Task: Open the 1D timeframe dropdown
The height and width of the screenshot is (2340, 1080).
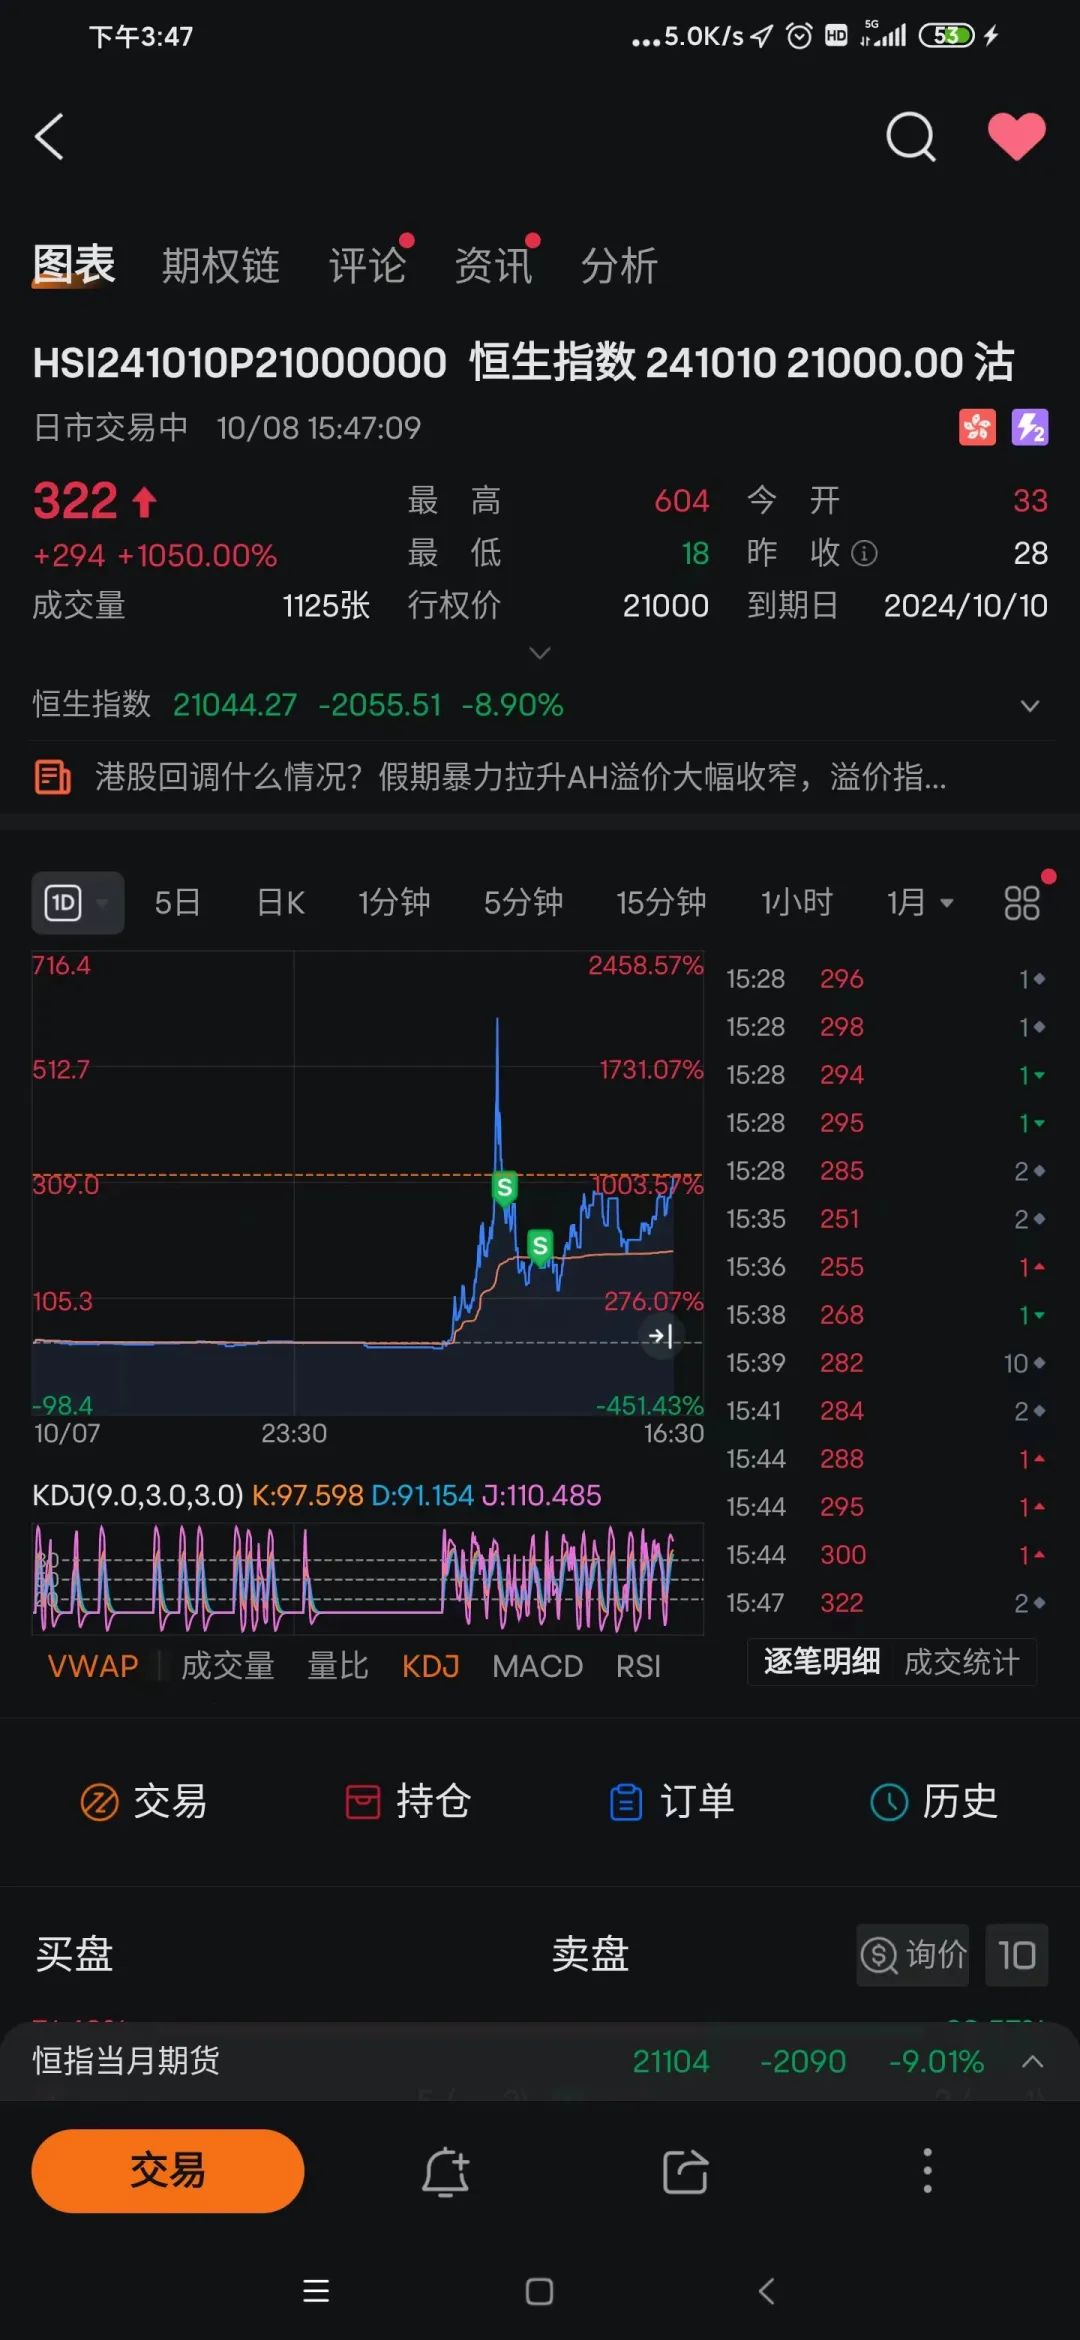Action: point(78,903)
